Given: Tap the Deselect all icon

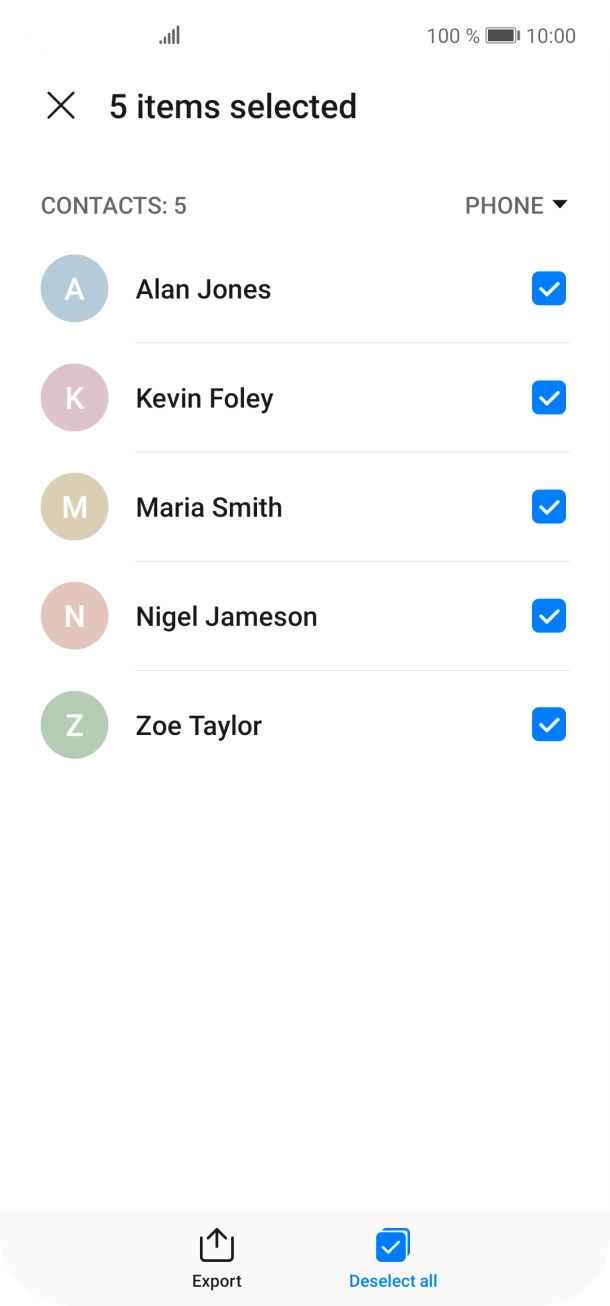Looking at the screenshot, I should coord(393,1245).
